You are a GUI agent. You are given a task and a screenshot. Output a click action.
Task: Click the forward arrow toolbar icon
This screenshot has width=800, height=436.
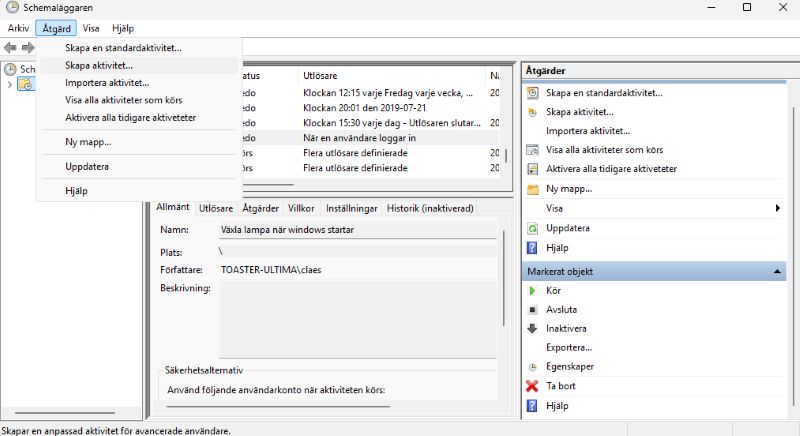[28, 48]
